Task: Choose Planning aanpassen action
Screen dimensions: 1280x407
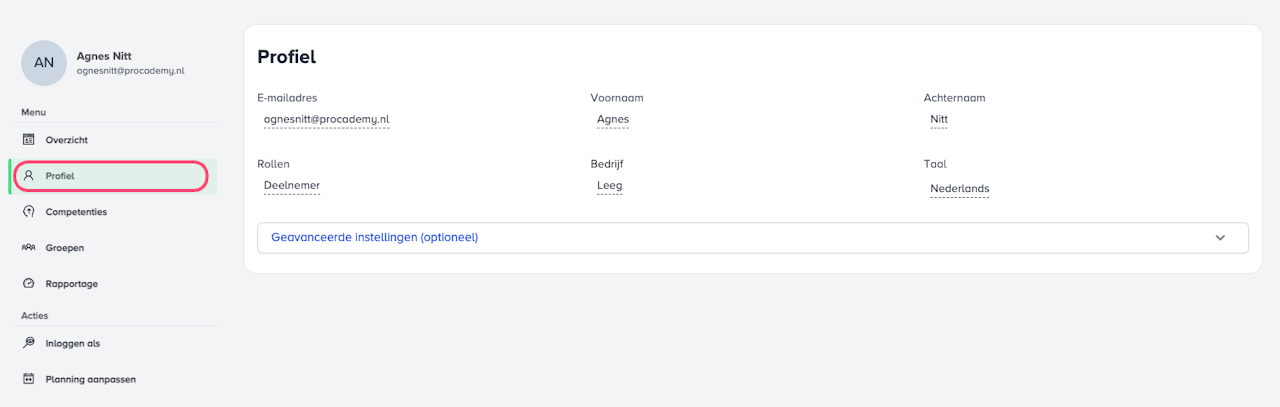Action: [x=90, y=379]
